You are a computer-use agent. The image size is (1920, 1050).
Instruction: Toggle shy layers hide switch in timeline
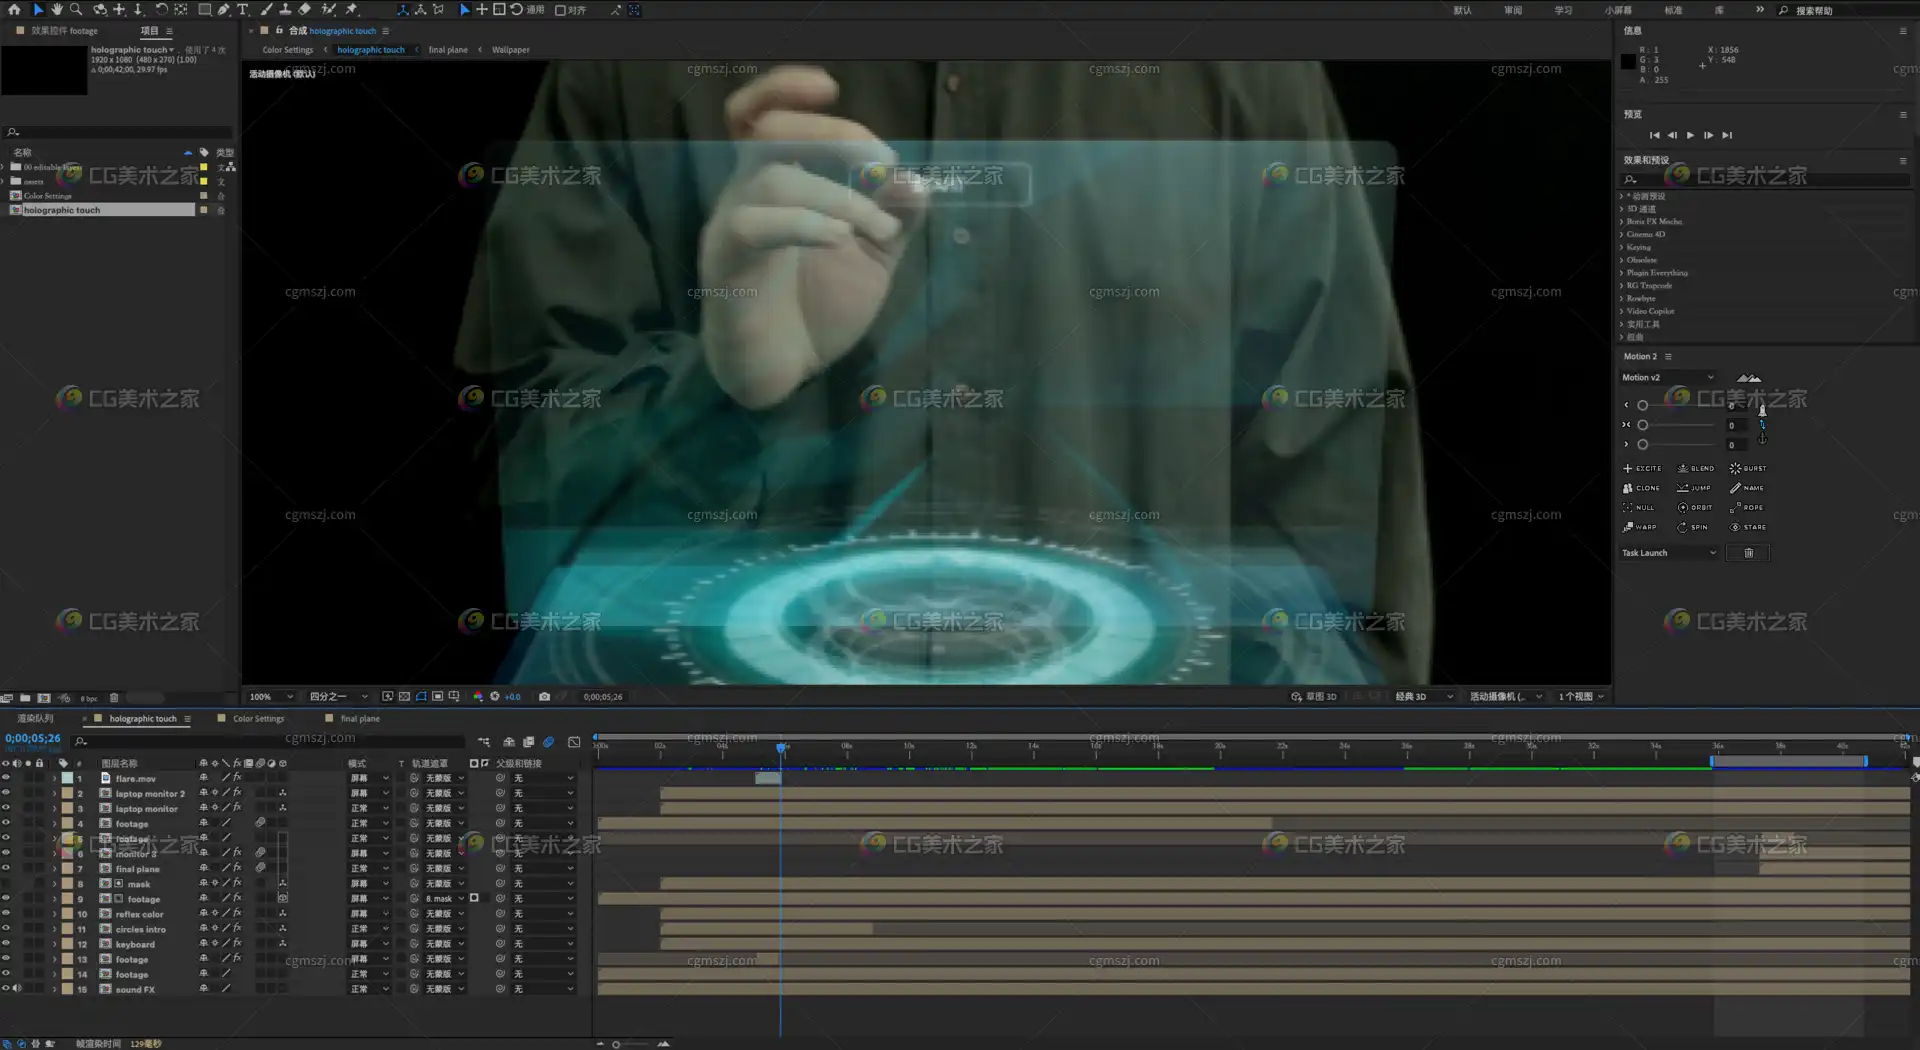509,742
